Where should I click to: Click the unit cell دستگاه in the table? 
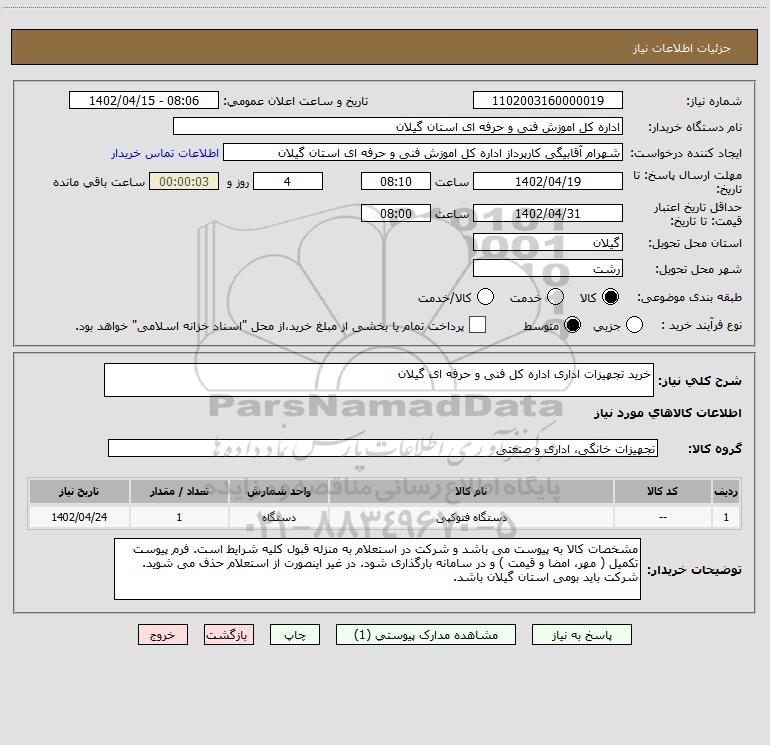click(x=278, y=517)
